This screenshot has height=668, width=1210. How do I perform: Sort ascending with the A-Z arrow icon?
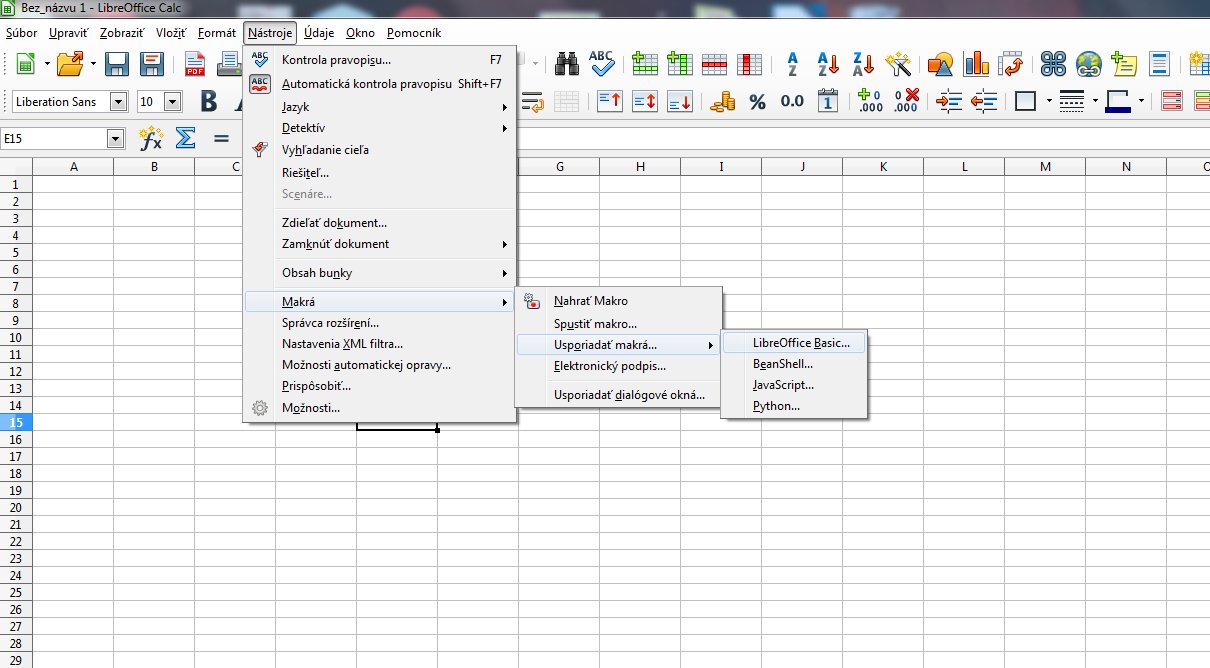[828, 65]
